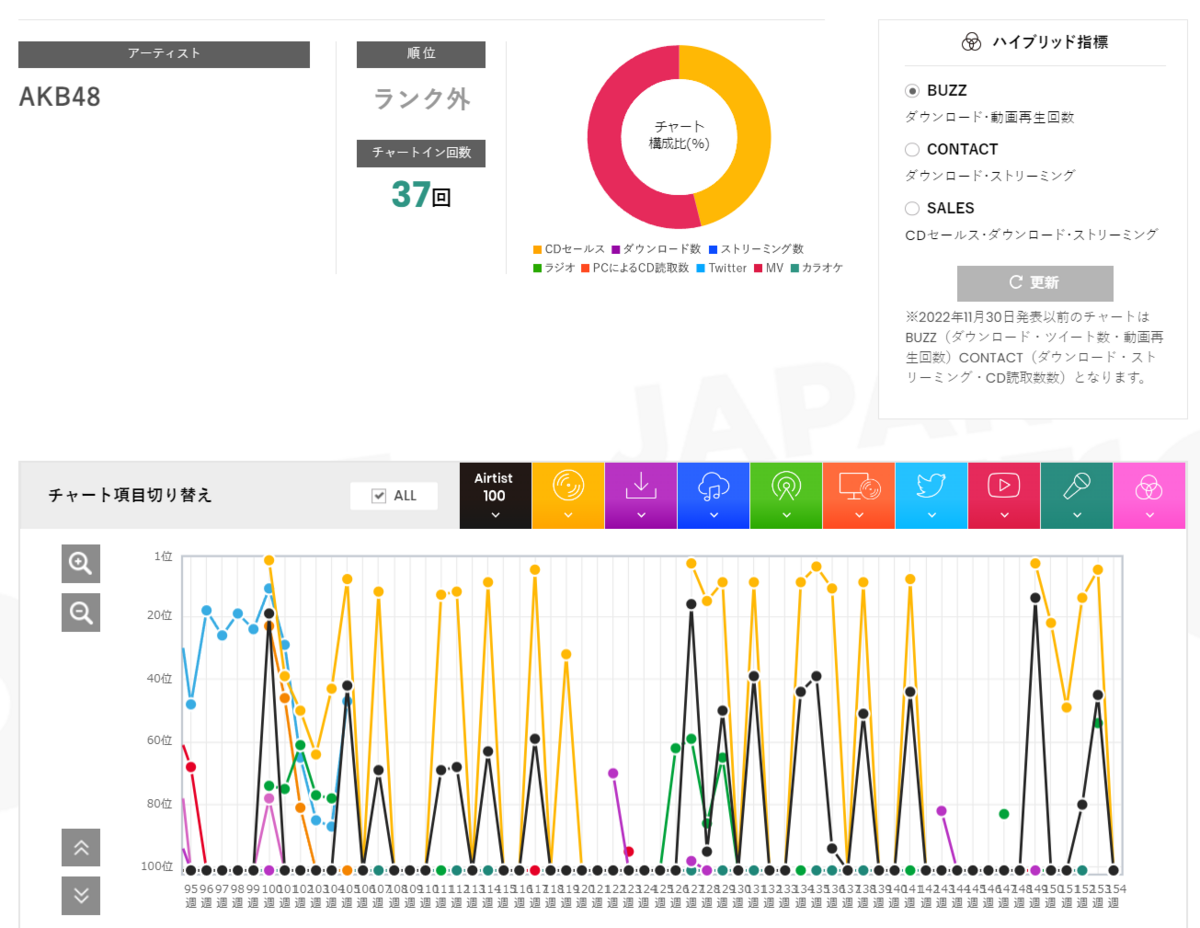Screen dimensions: 1200x928
Task: Expand the chevron under the CD sales icon
Action: (568, 516)
